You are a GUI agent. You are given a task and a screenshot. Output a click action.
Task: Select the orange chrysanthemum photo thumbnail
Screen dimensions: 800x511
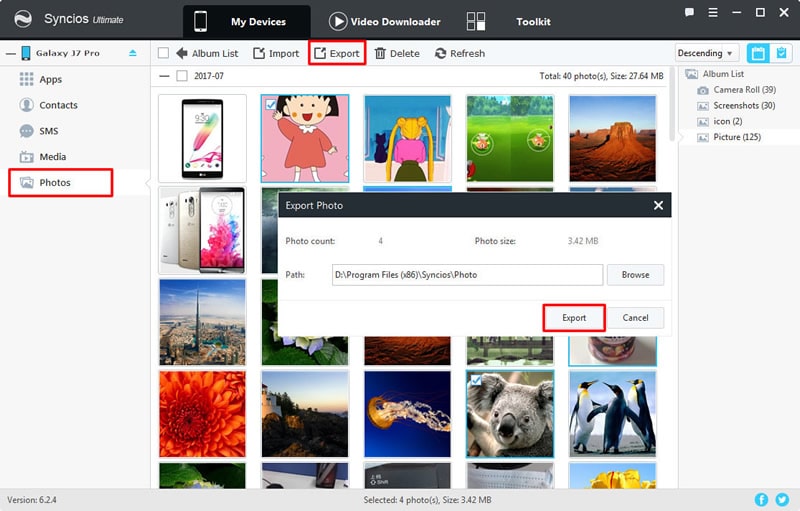[x=203, y=414]
